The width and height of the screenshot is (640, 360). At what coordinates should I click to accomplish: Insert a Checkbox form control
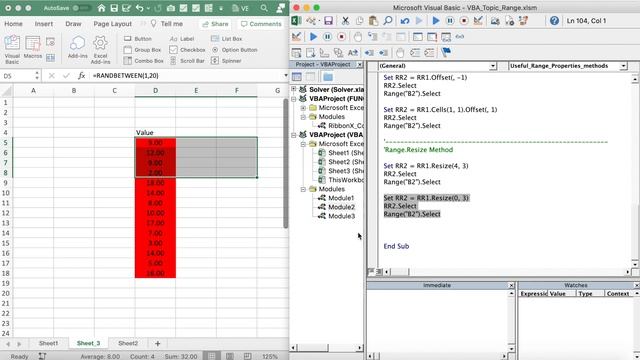click(x=187, y=50)
